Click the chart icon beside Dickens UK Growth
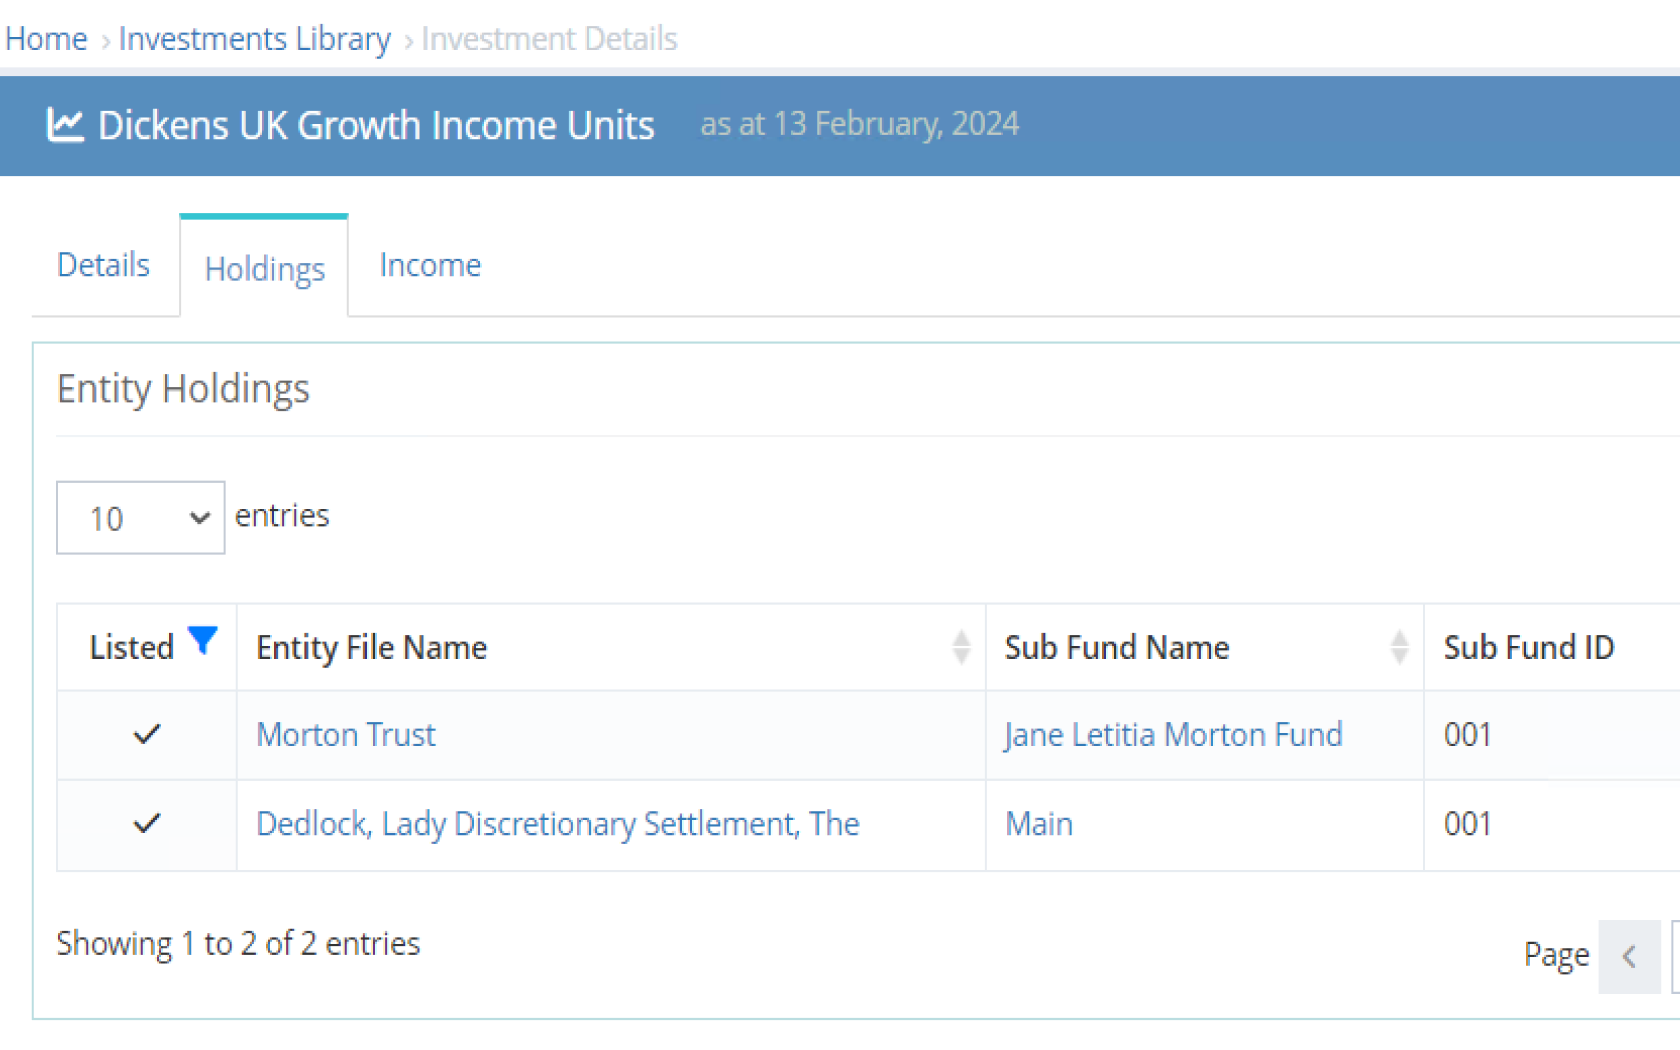The image size is (1680, 1050). pyautogui.click(x=66, y=125)
